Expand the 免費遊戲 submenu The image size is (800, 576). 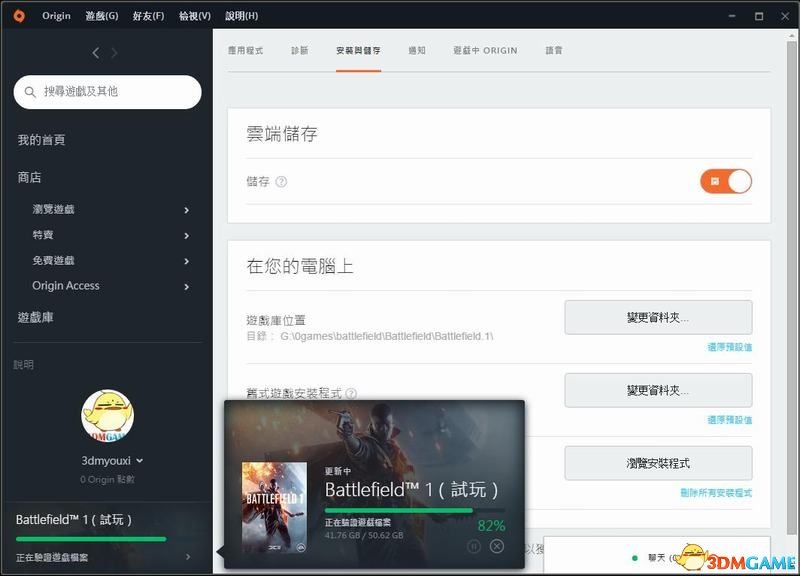point(186,261)
